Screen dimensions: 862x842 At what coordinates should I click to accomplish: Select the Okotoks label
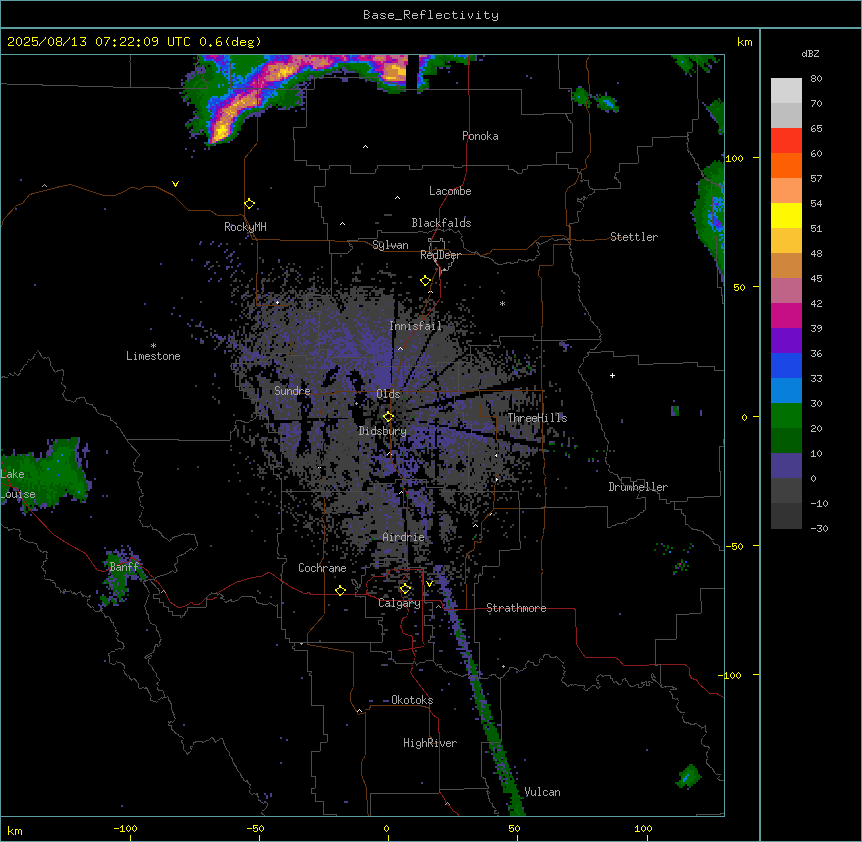[x=412, y=700]
